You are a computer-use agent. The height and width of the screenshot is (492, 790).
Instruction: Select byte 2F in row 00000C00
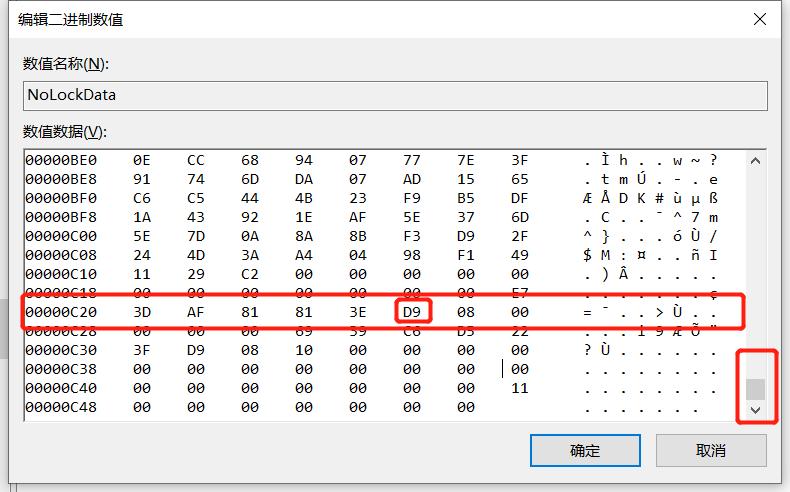tap(519, 236)
